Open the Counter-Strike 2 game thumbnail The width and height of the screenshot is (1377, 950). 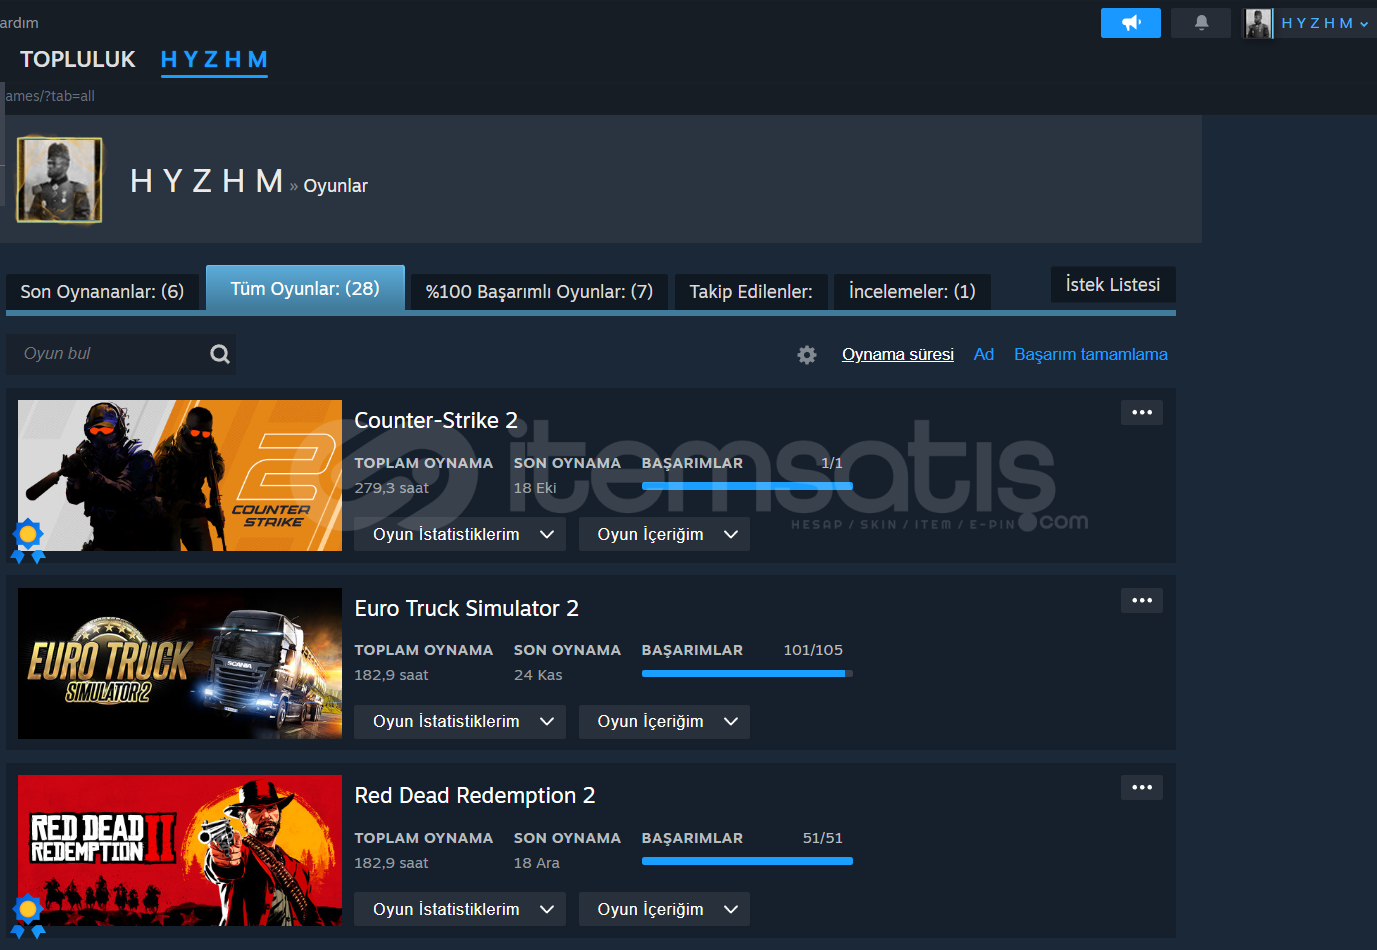(180, 476)
